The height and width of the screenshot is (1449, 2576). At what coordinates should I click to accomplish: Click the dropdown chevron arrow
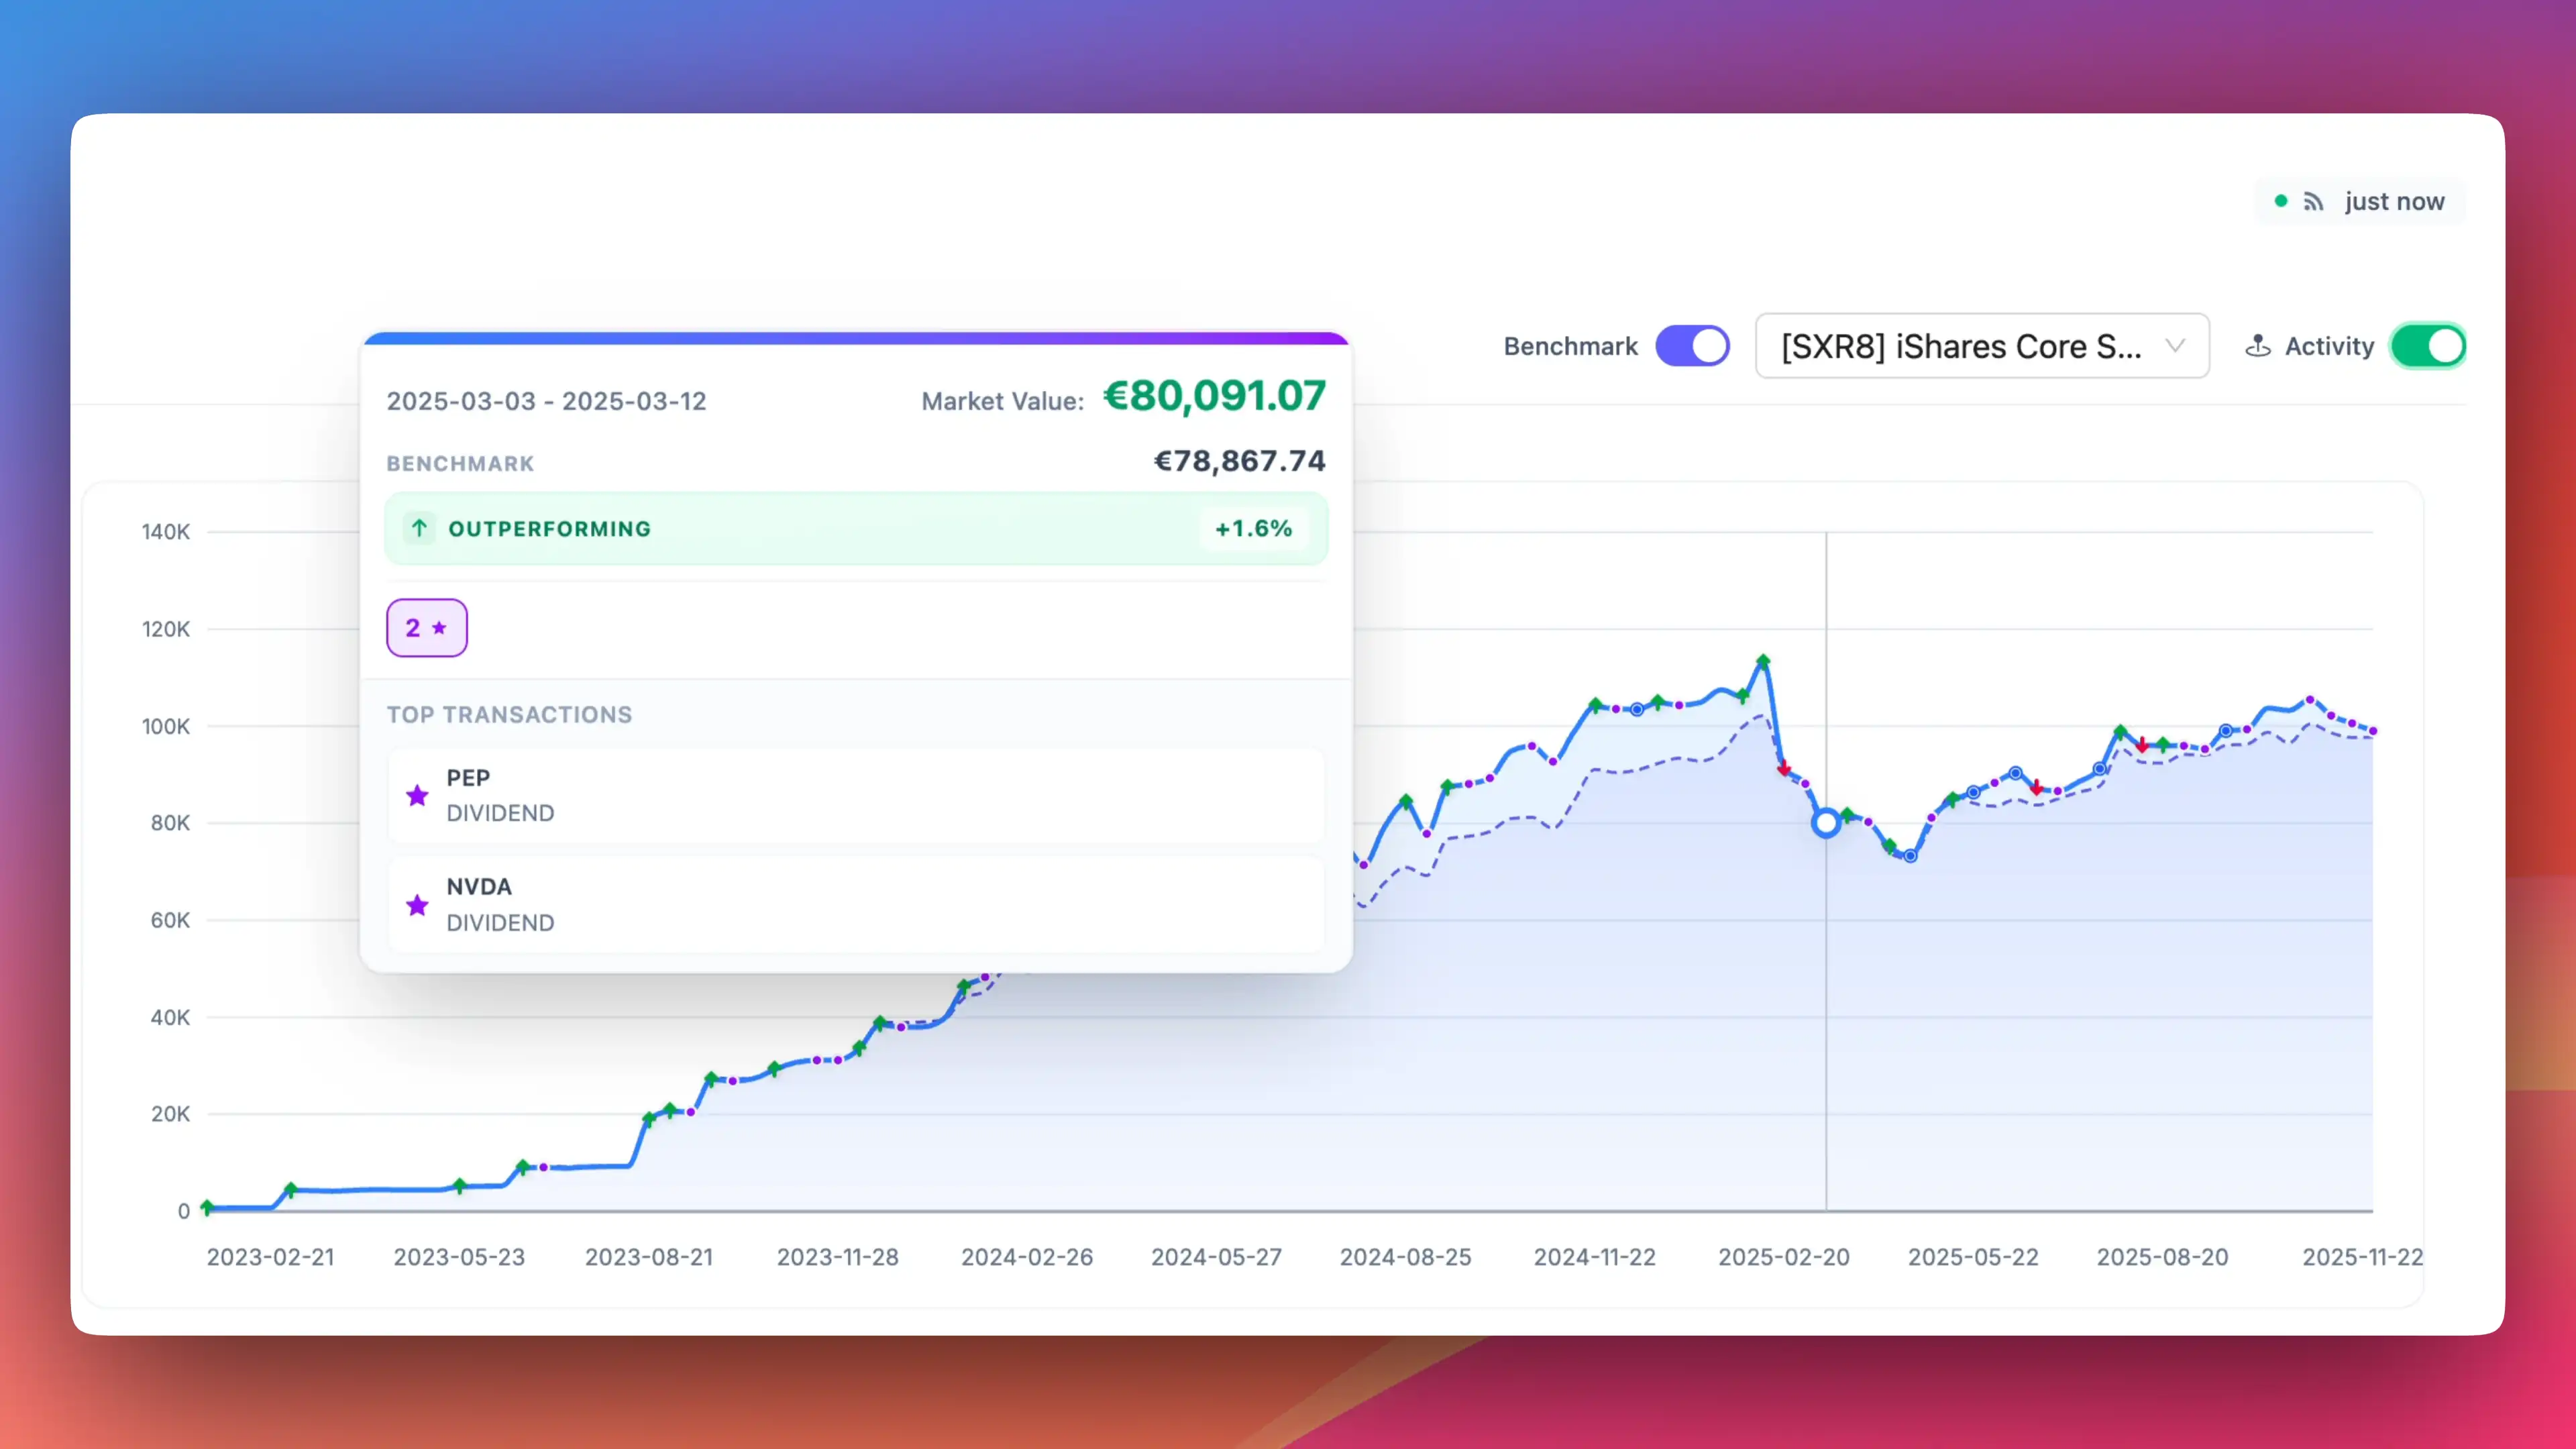point(2174,346)
